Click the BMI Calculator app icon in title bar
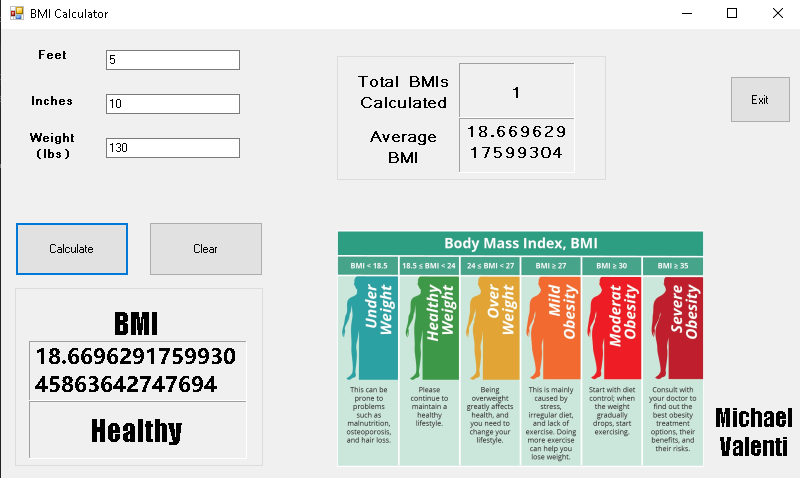Screen dimensions: 800x478 pyautogui.click(x=16, y=14)
